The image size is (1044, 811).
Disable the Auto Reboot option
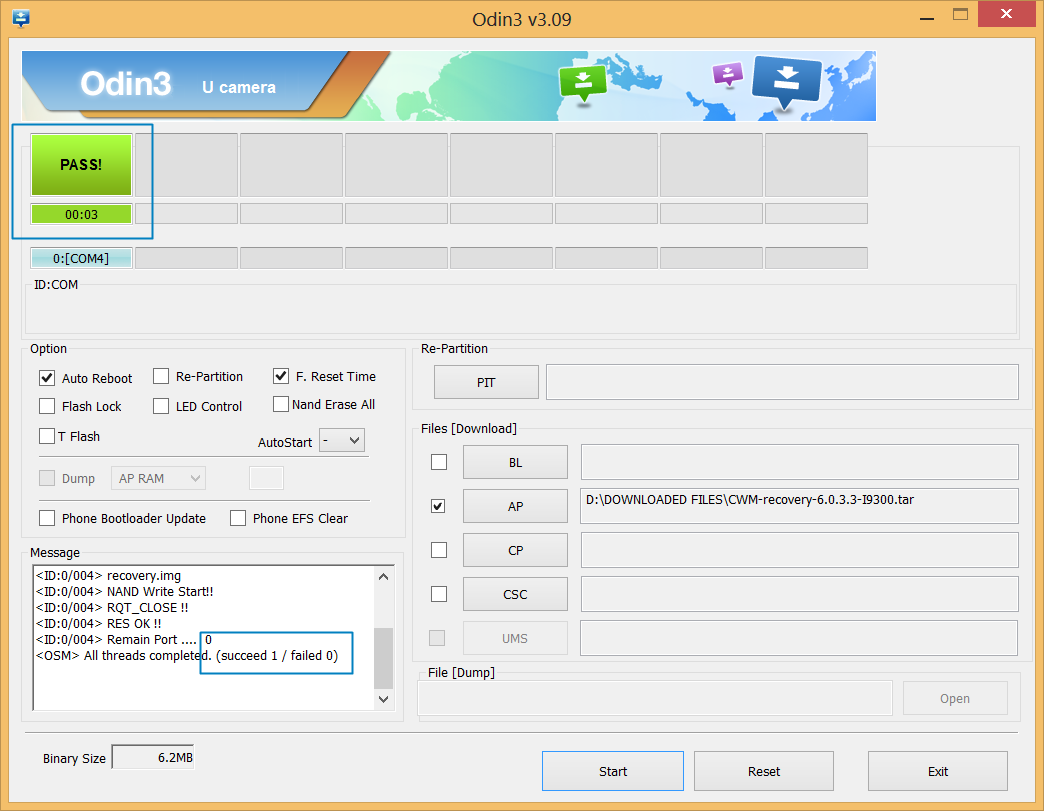(46, 378)
